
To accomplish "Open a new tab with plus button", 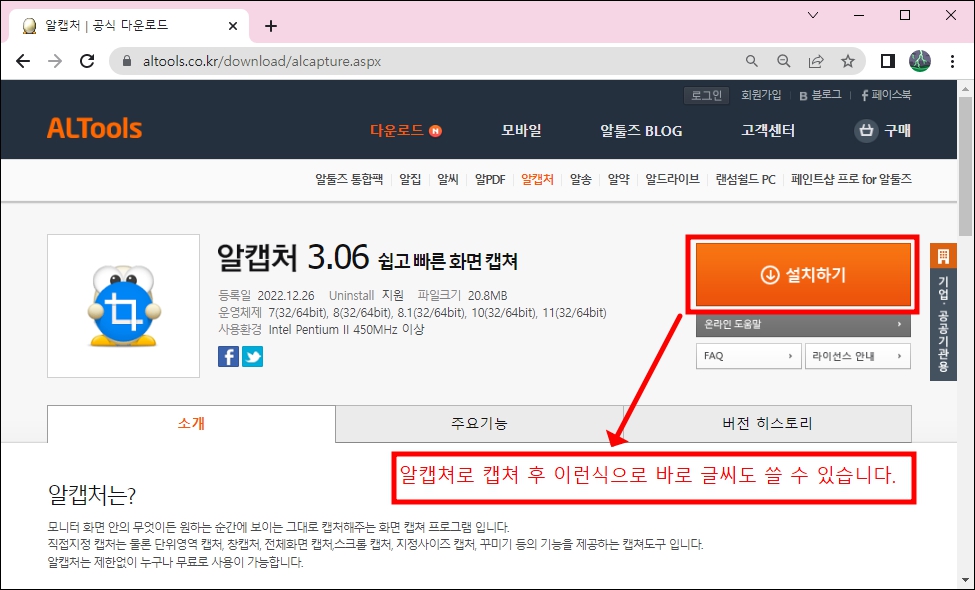I will 270,26.
